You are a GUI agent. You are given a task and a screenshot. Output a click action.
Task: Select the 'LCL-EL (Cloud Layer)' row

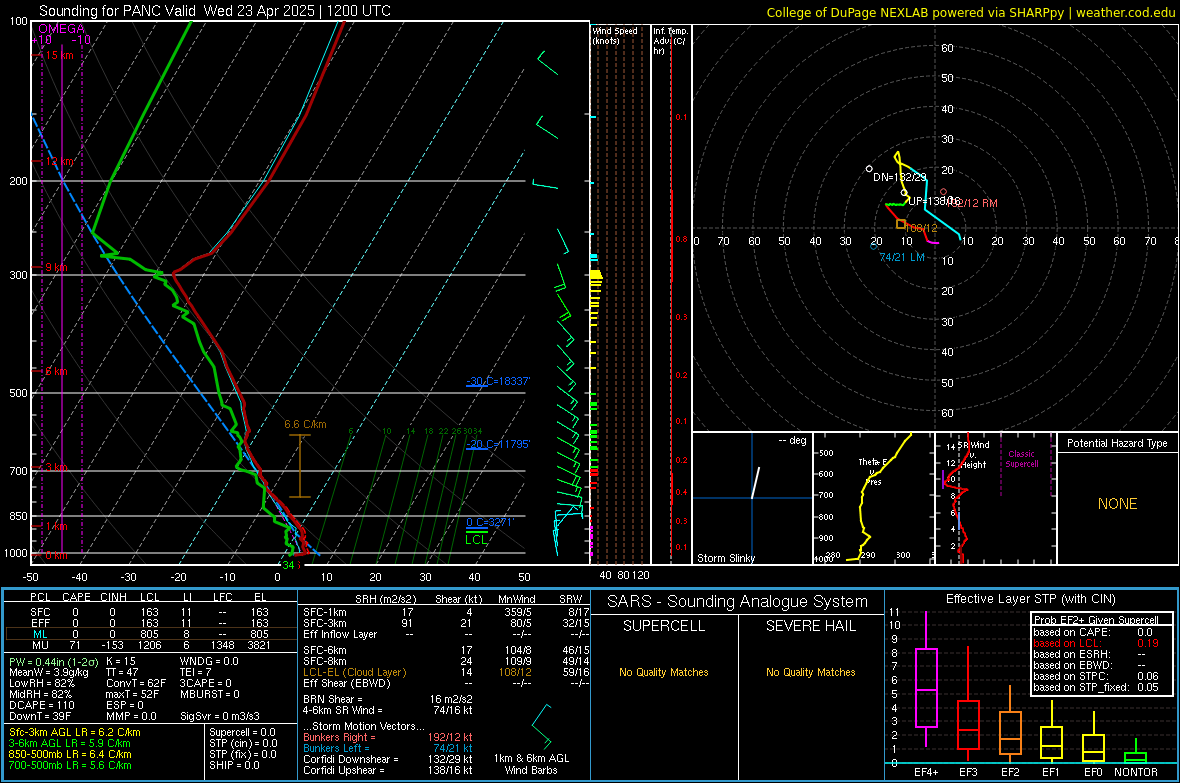click(x=446, y=672)
